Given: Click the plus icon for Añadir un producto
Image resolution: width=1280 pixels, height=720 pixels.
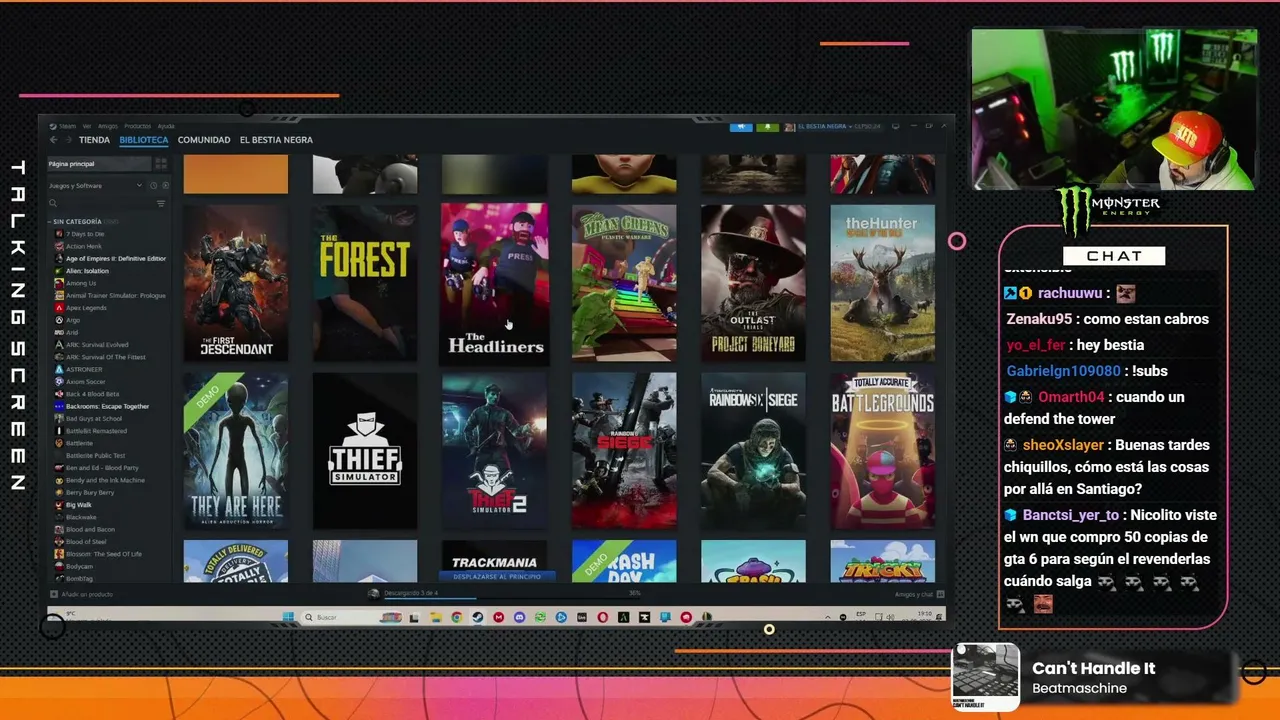Looking at the screenshot, I should (54, 594).
